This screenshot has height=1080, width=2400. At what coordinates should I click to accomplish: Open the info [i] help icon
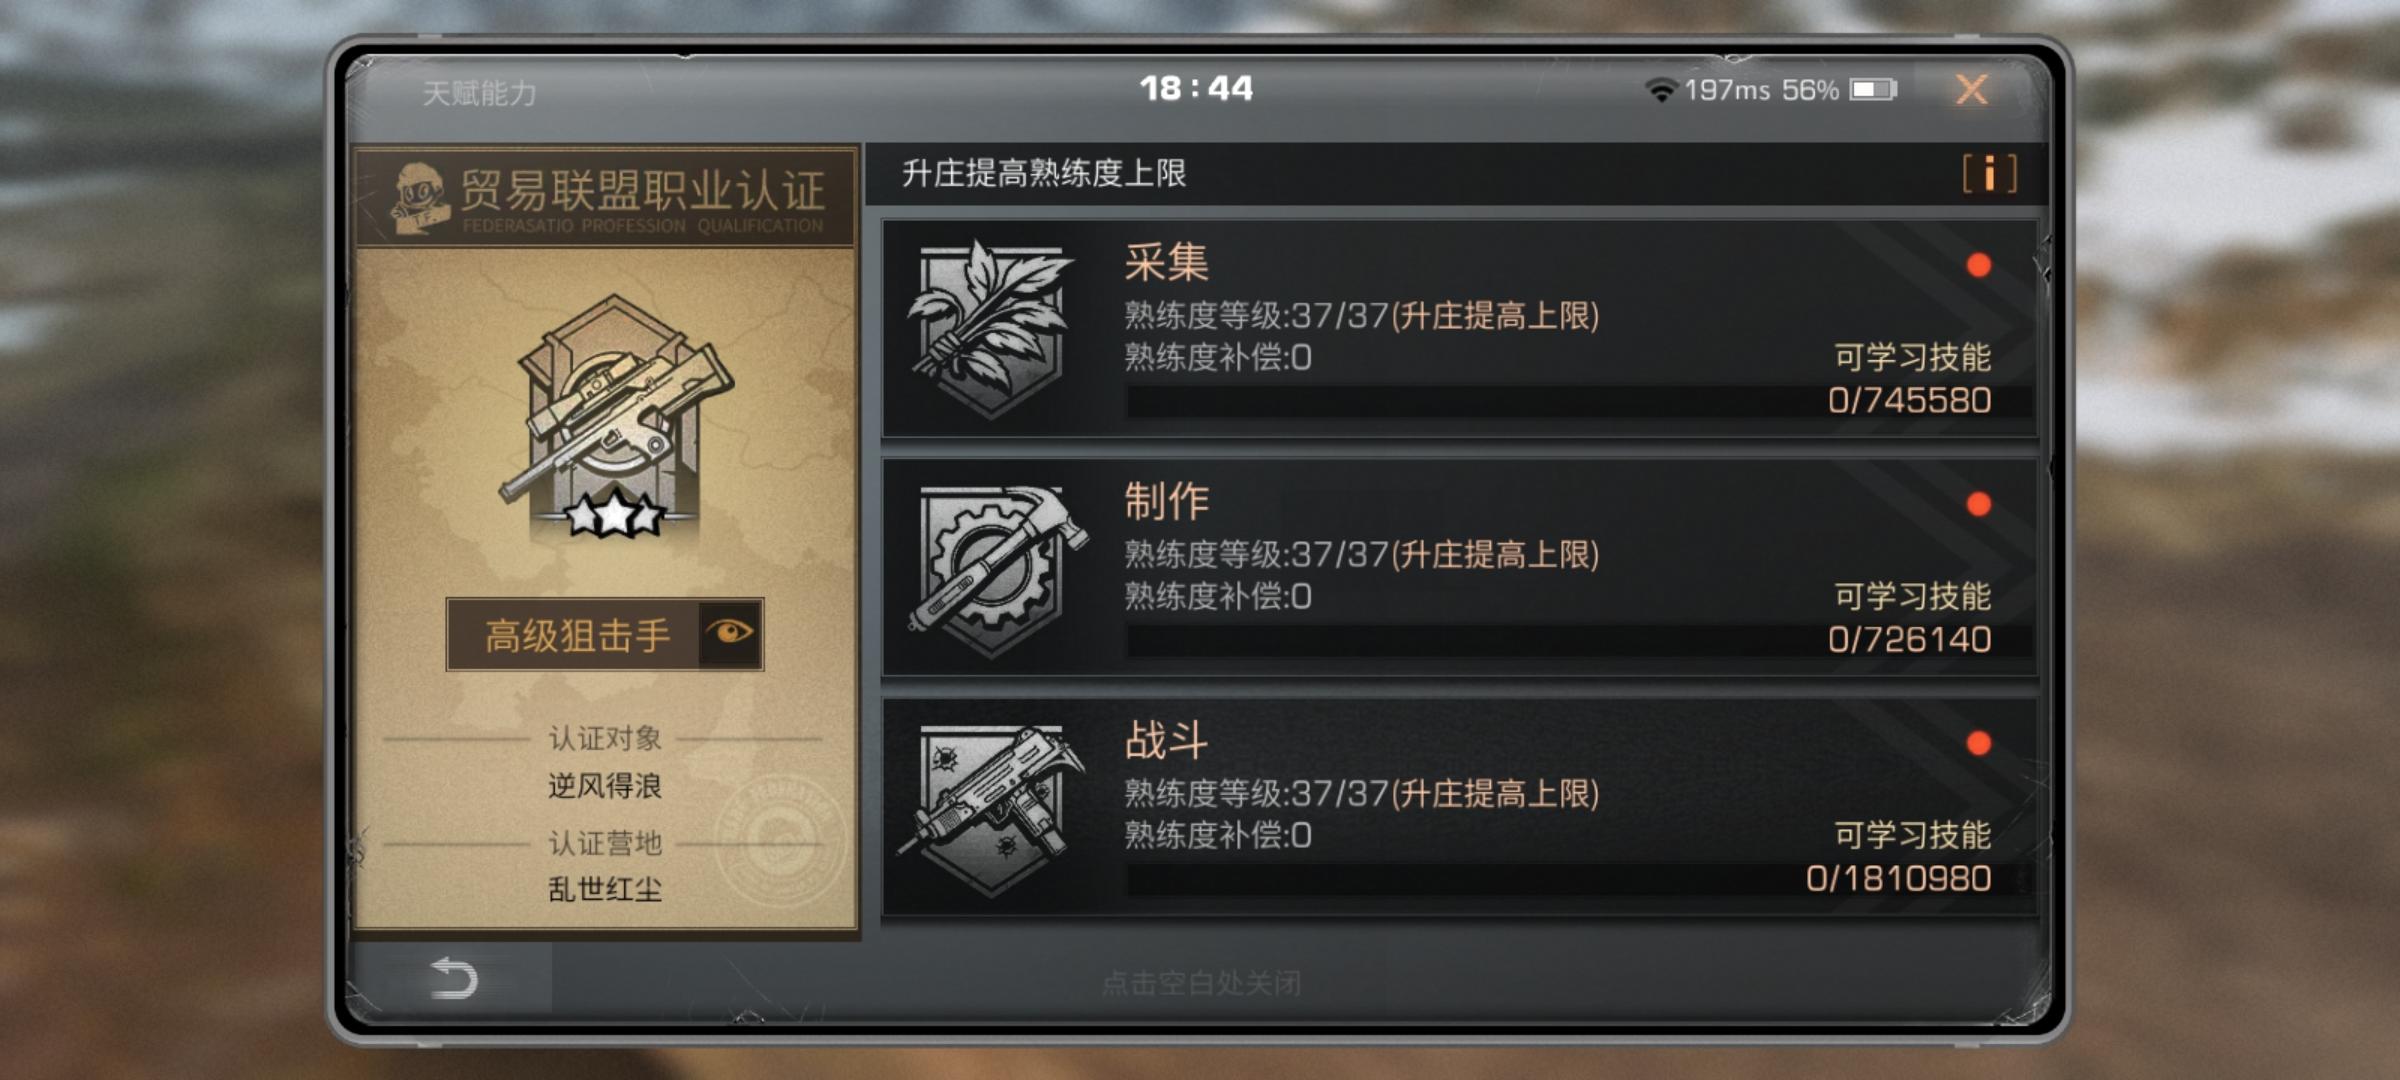[x=1989, y=173]
